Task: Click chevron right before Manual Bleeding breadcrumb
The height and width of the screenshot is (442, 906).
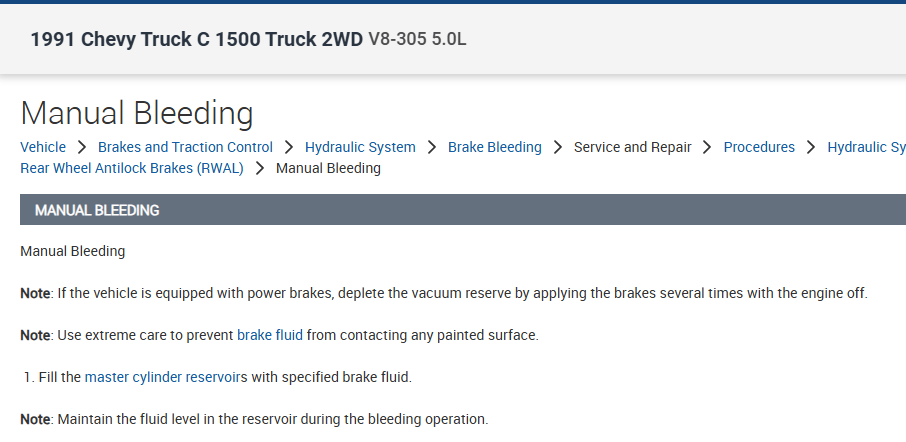Action: 260,168
